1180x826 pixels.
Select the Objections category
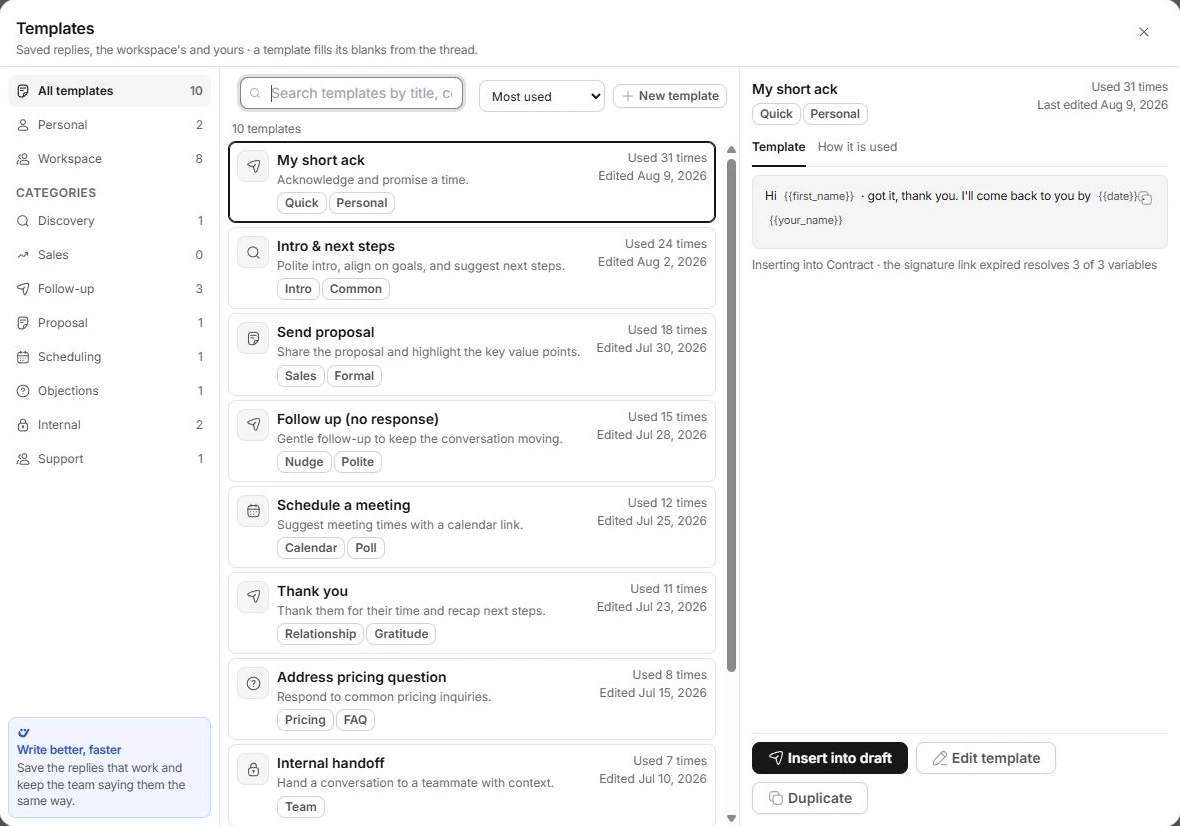[109, 391]
